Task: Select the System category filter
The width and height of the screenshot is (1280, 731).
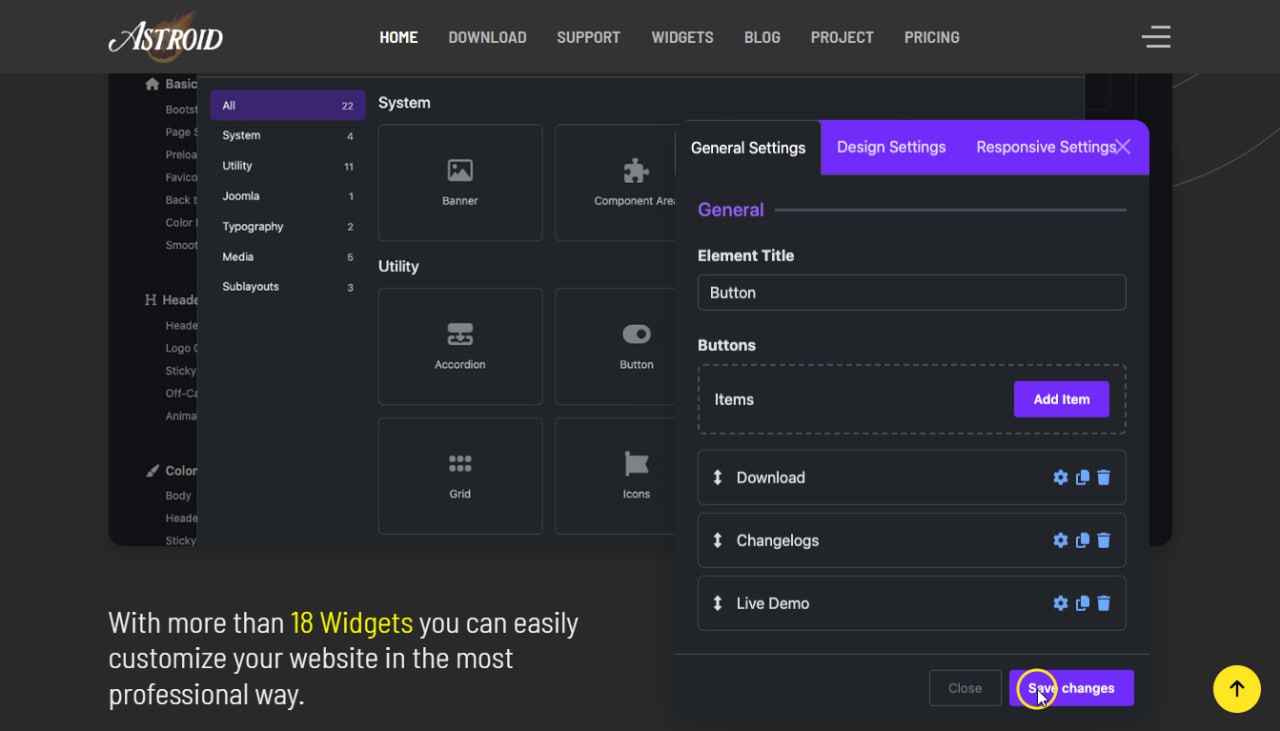Action: tap(288, 135)
